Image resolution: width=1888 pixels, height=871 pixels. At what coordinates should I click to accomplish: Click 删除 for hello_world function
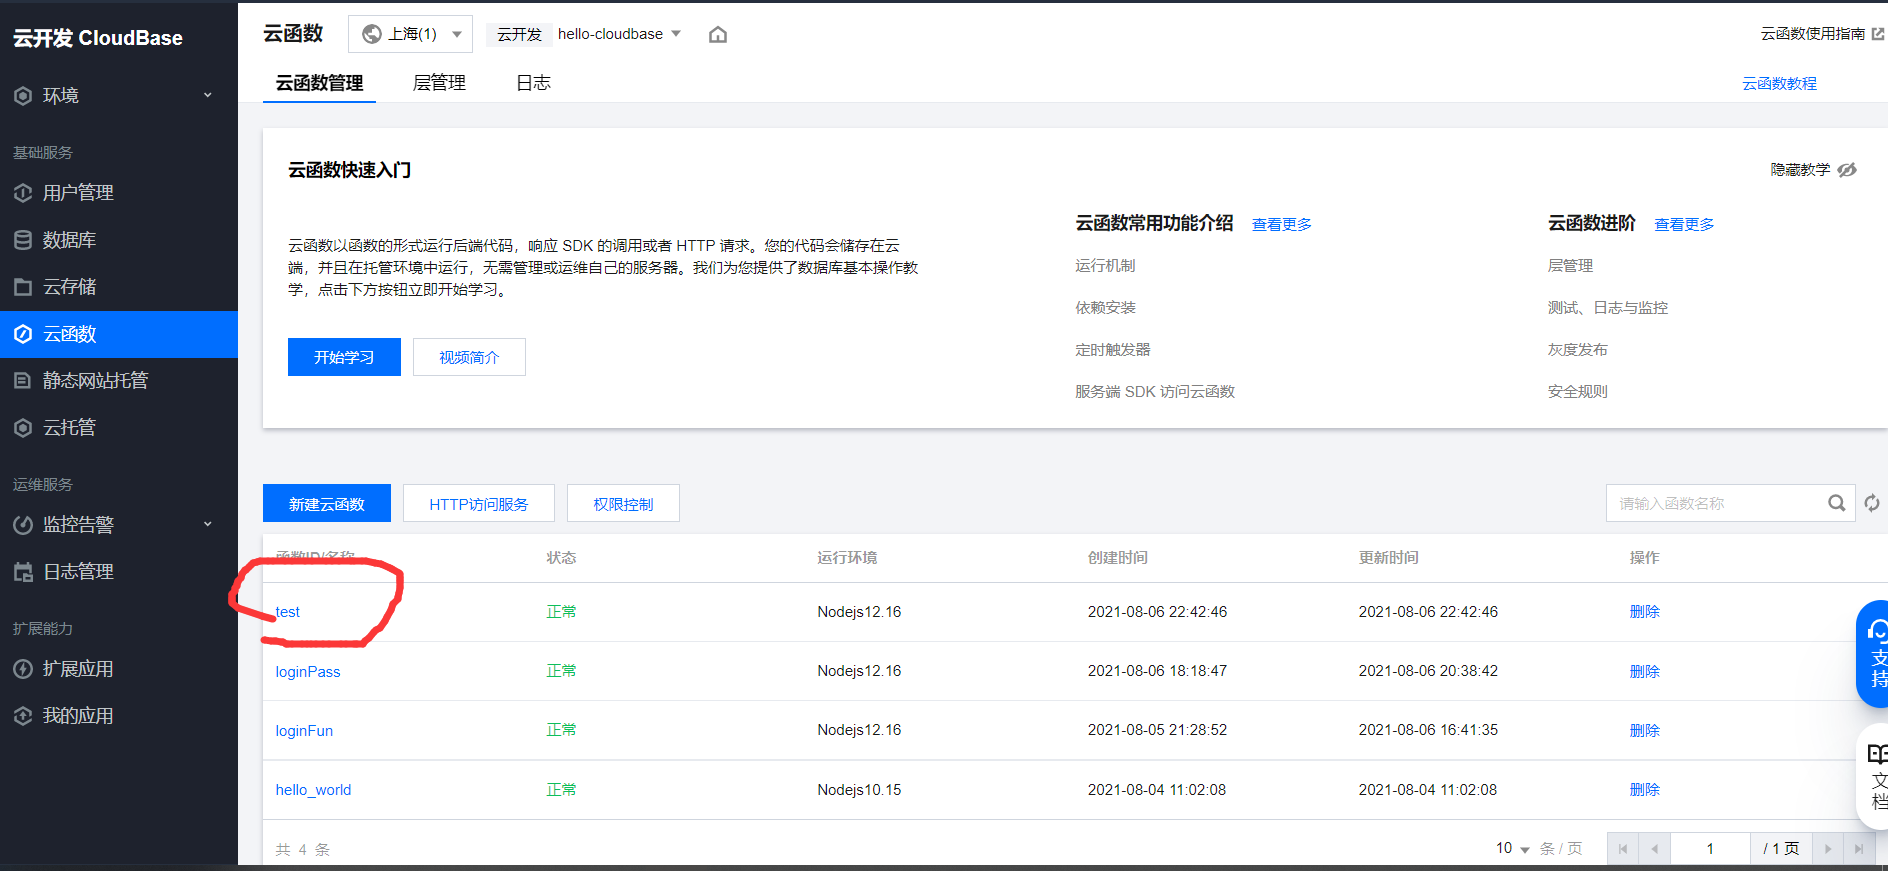coord(1644,789)
